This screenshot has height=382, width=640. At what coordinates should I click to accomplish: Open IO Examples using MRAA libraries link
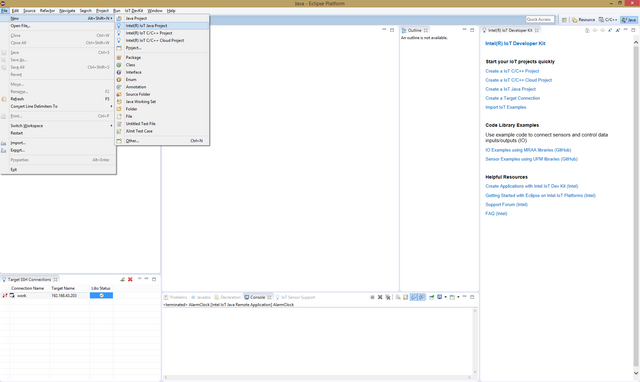click(528, 150)
